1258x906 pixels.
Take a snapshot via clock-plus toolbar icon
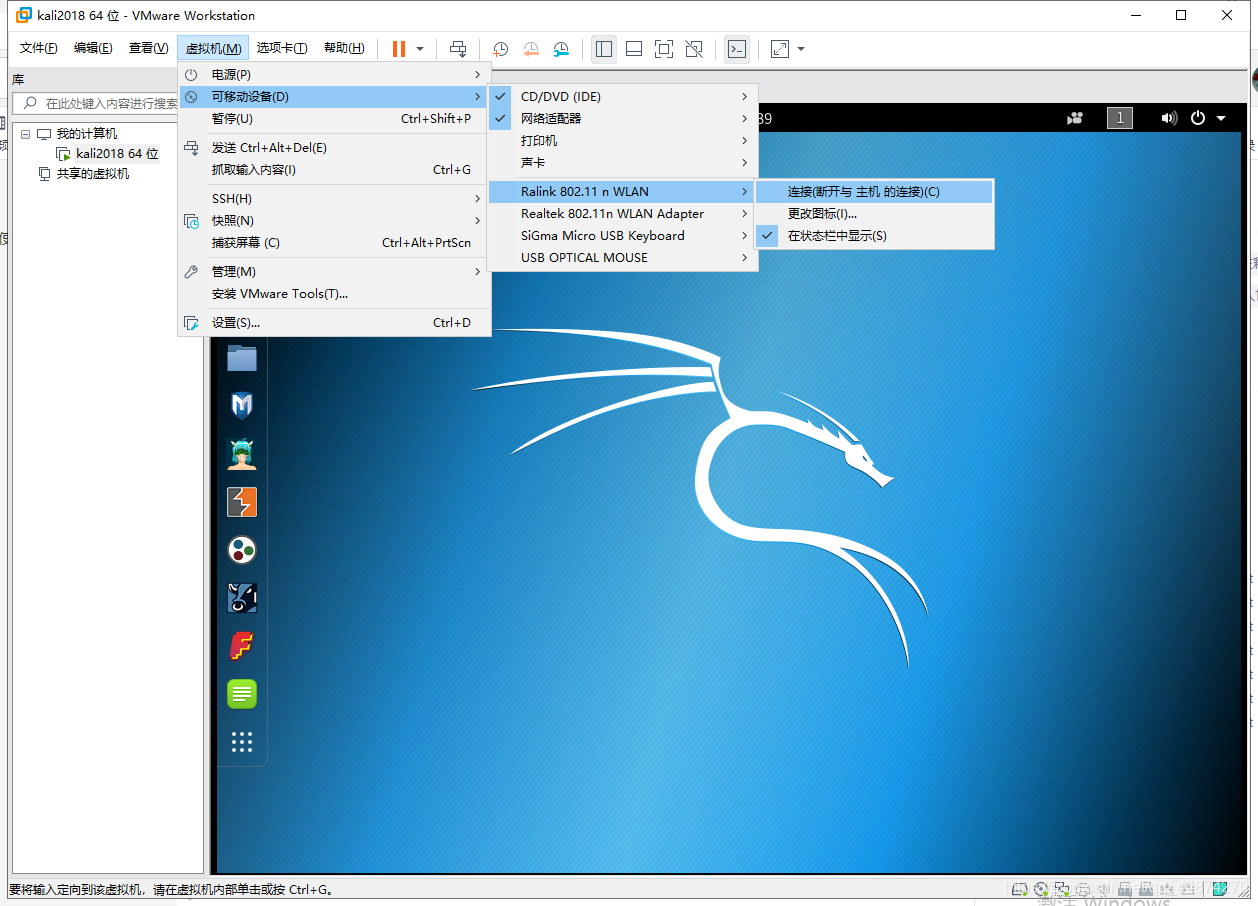tap(501, 49)
